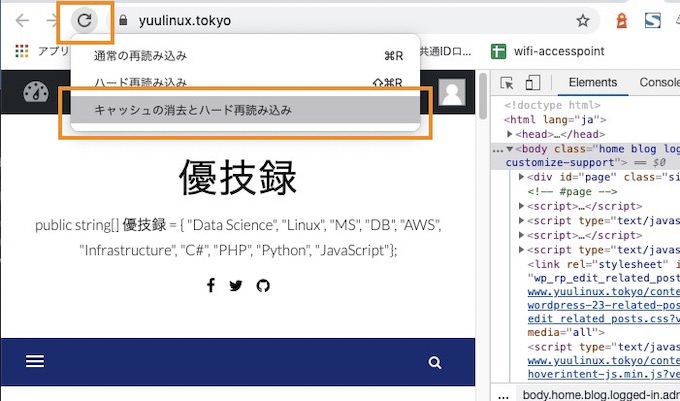Image resolution: width=680 pixels, height=401 pixels.
Task: Select the <!-- #page --> comment node
Action: pos(572,192)
